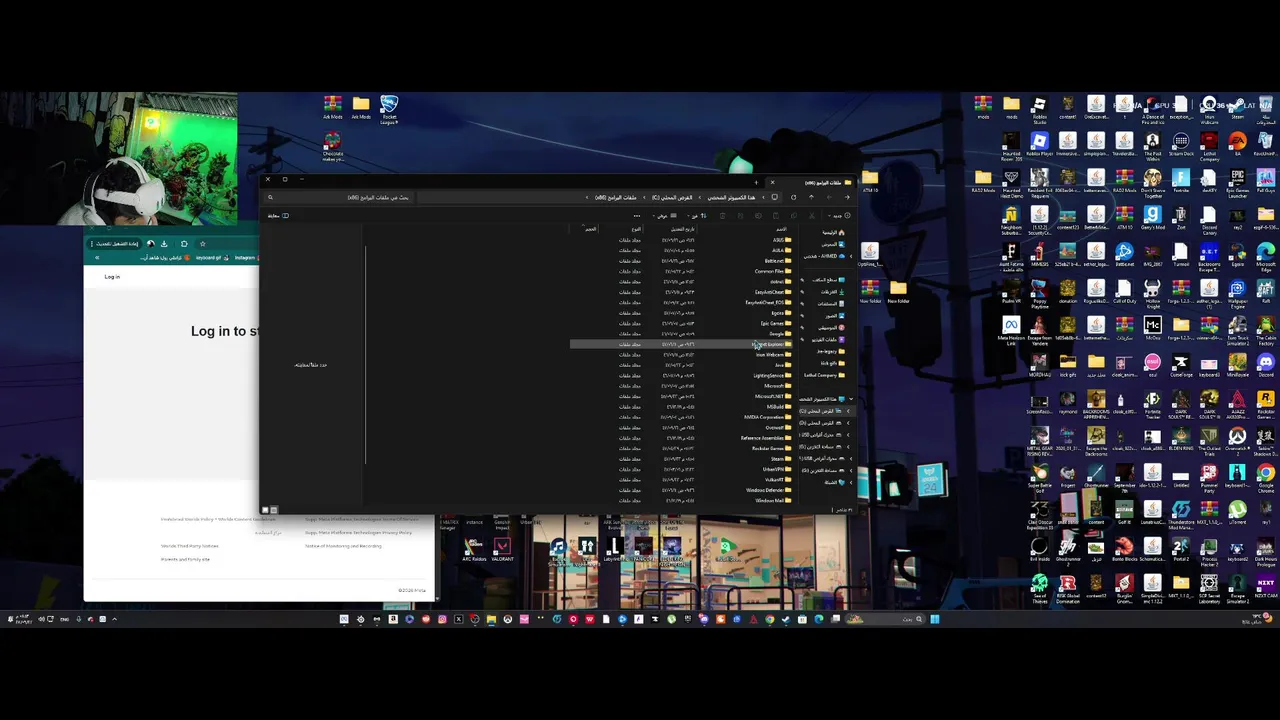Select the Steam folder in the file list

tap(681, 458)
